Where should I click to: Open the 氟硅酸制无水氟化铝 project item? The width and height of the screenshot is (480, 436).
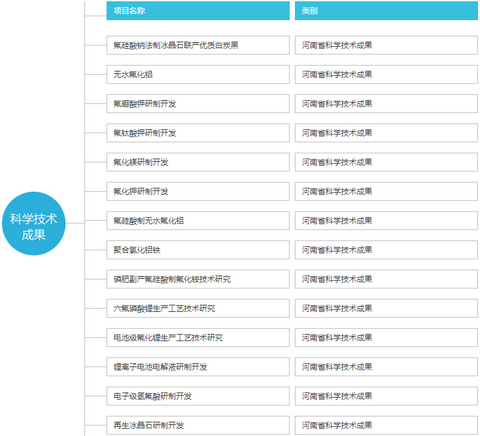point(198,221)
